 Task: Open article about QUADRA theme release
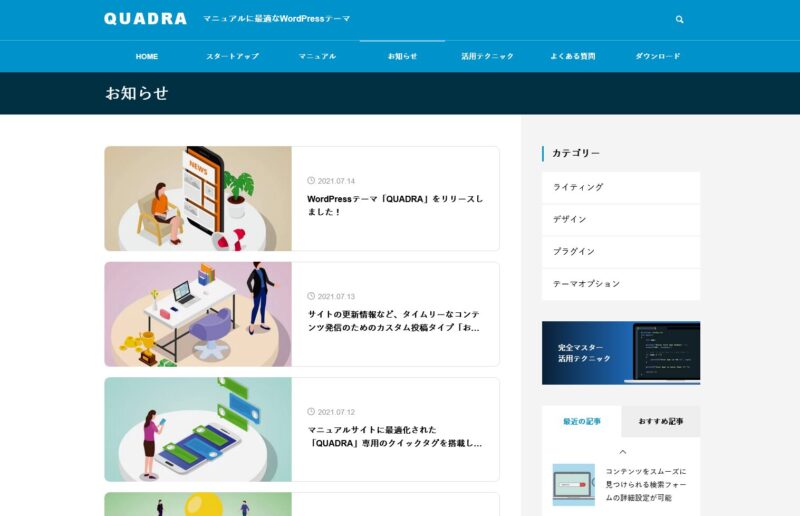pos(395,205)
